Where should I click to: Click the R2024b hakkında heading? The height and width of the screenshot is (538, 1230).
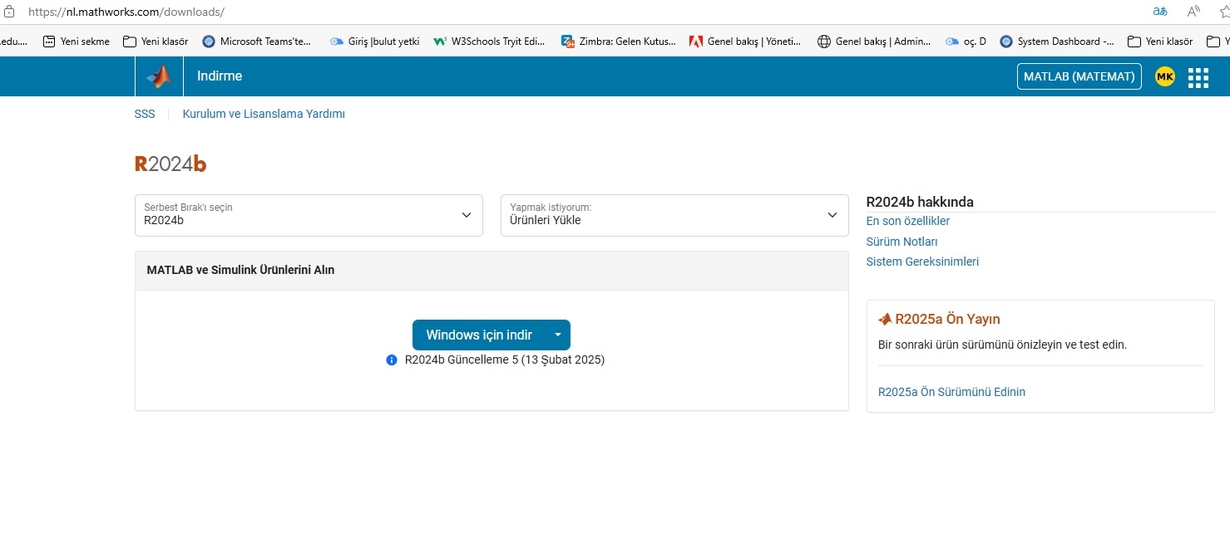coord(920,202)
